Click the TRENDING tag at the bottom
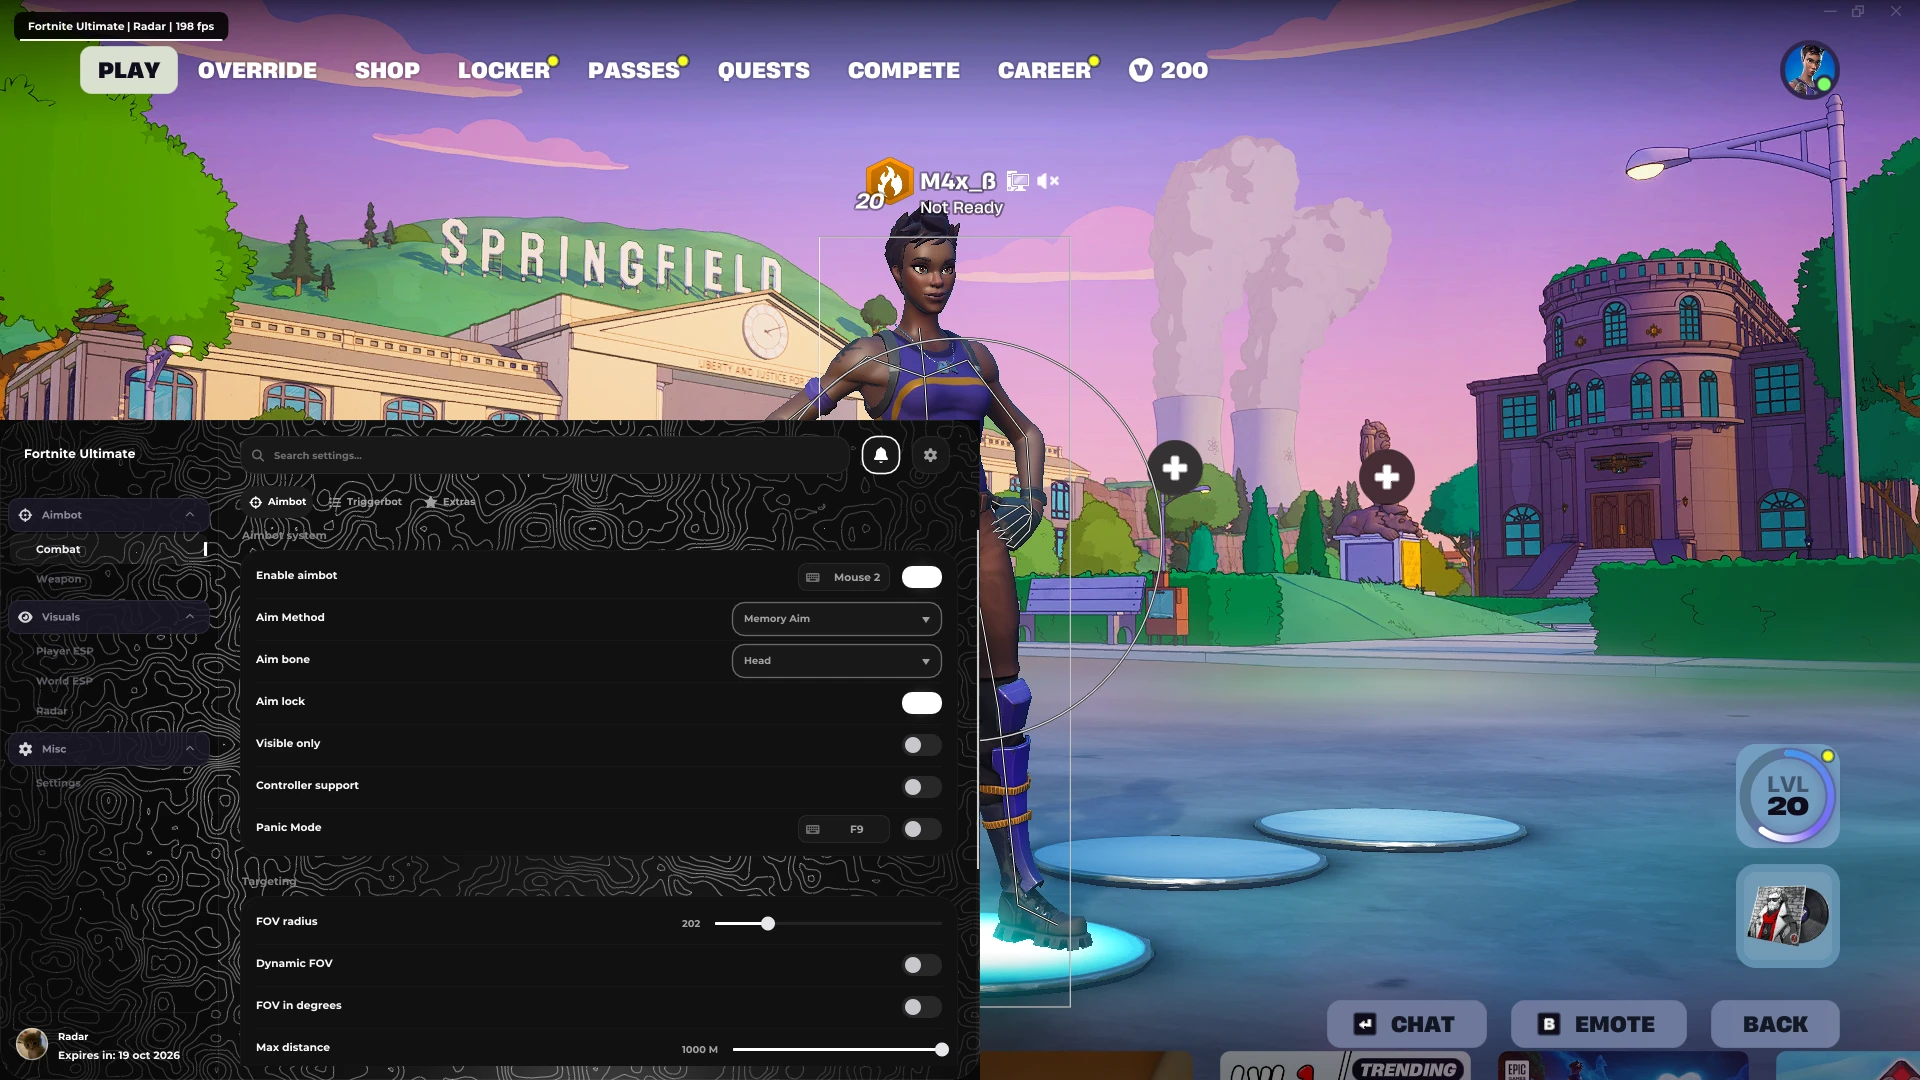 pos(1408,1069)
